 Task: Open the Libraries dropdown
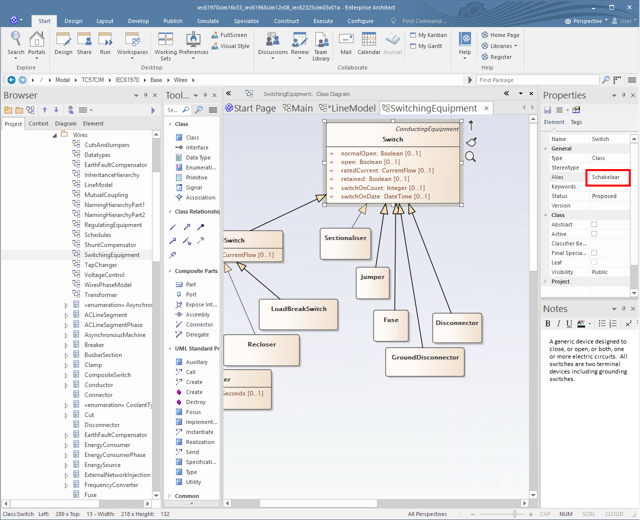coord(500,46)
